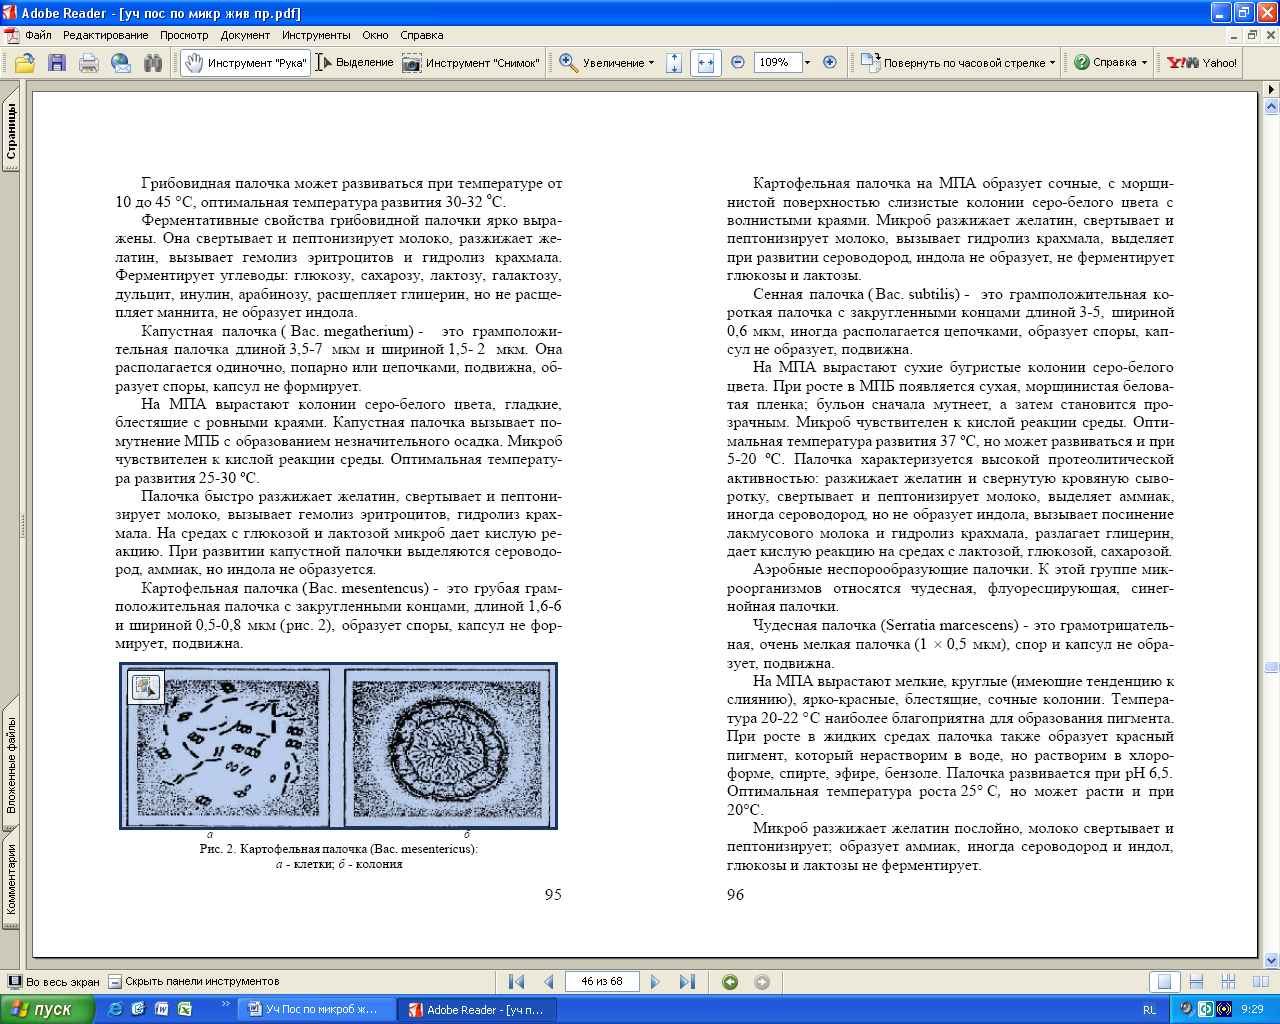Open the rotate tool dropdown arrow
The image size is (1280, 1024).
click(1052, 63)
